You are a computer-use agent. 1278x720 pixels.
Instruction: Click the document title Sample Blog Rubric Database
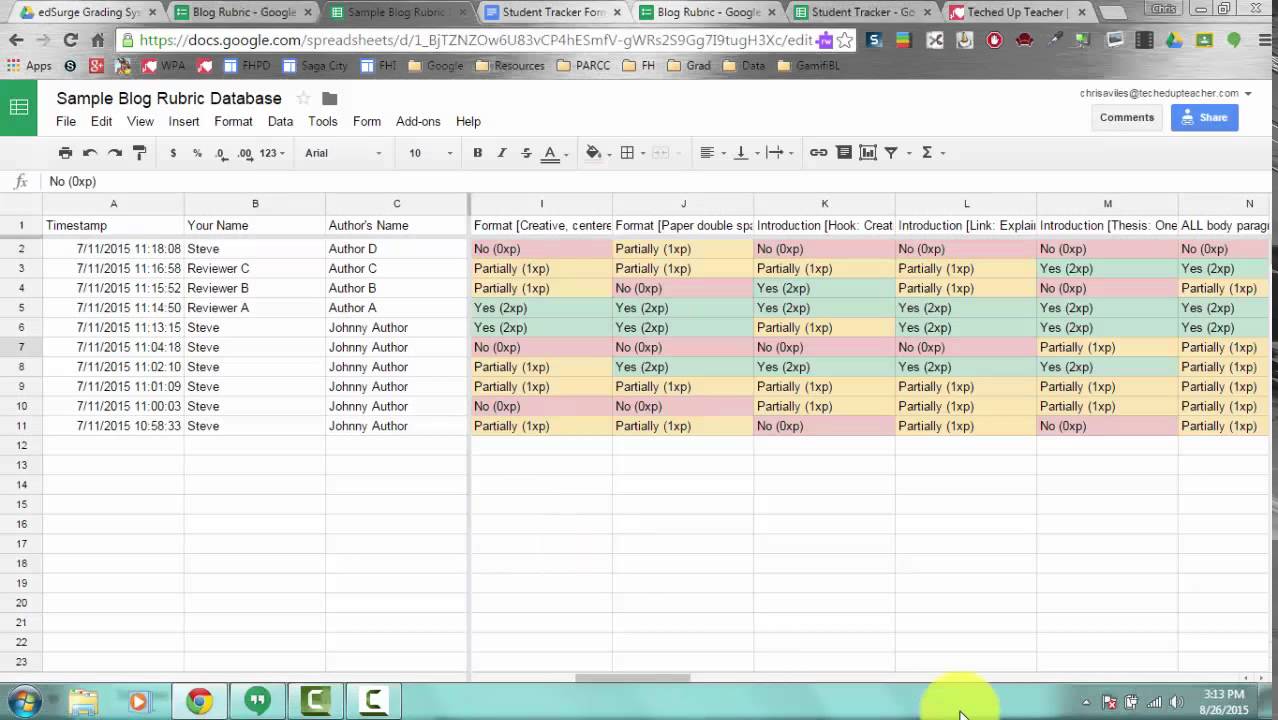point(169,98)
